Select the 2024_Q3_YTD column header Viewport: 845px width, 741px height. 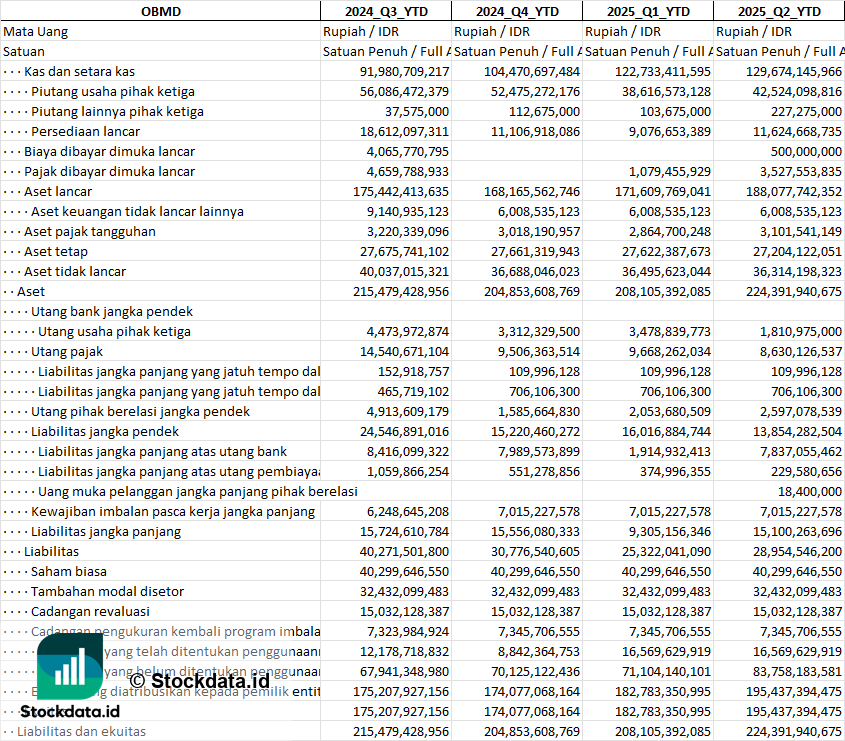coord(386,11)
